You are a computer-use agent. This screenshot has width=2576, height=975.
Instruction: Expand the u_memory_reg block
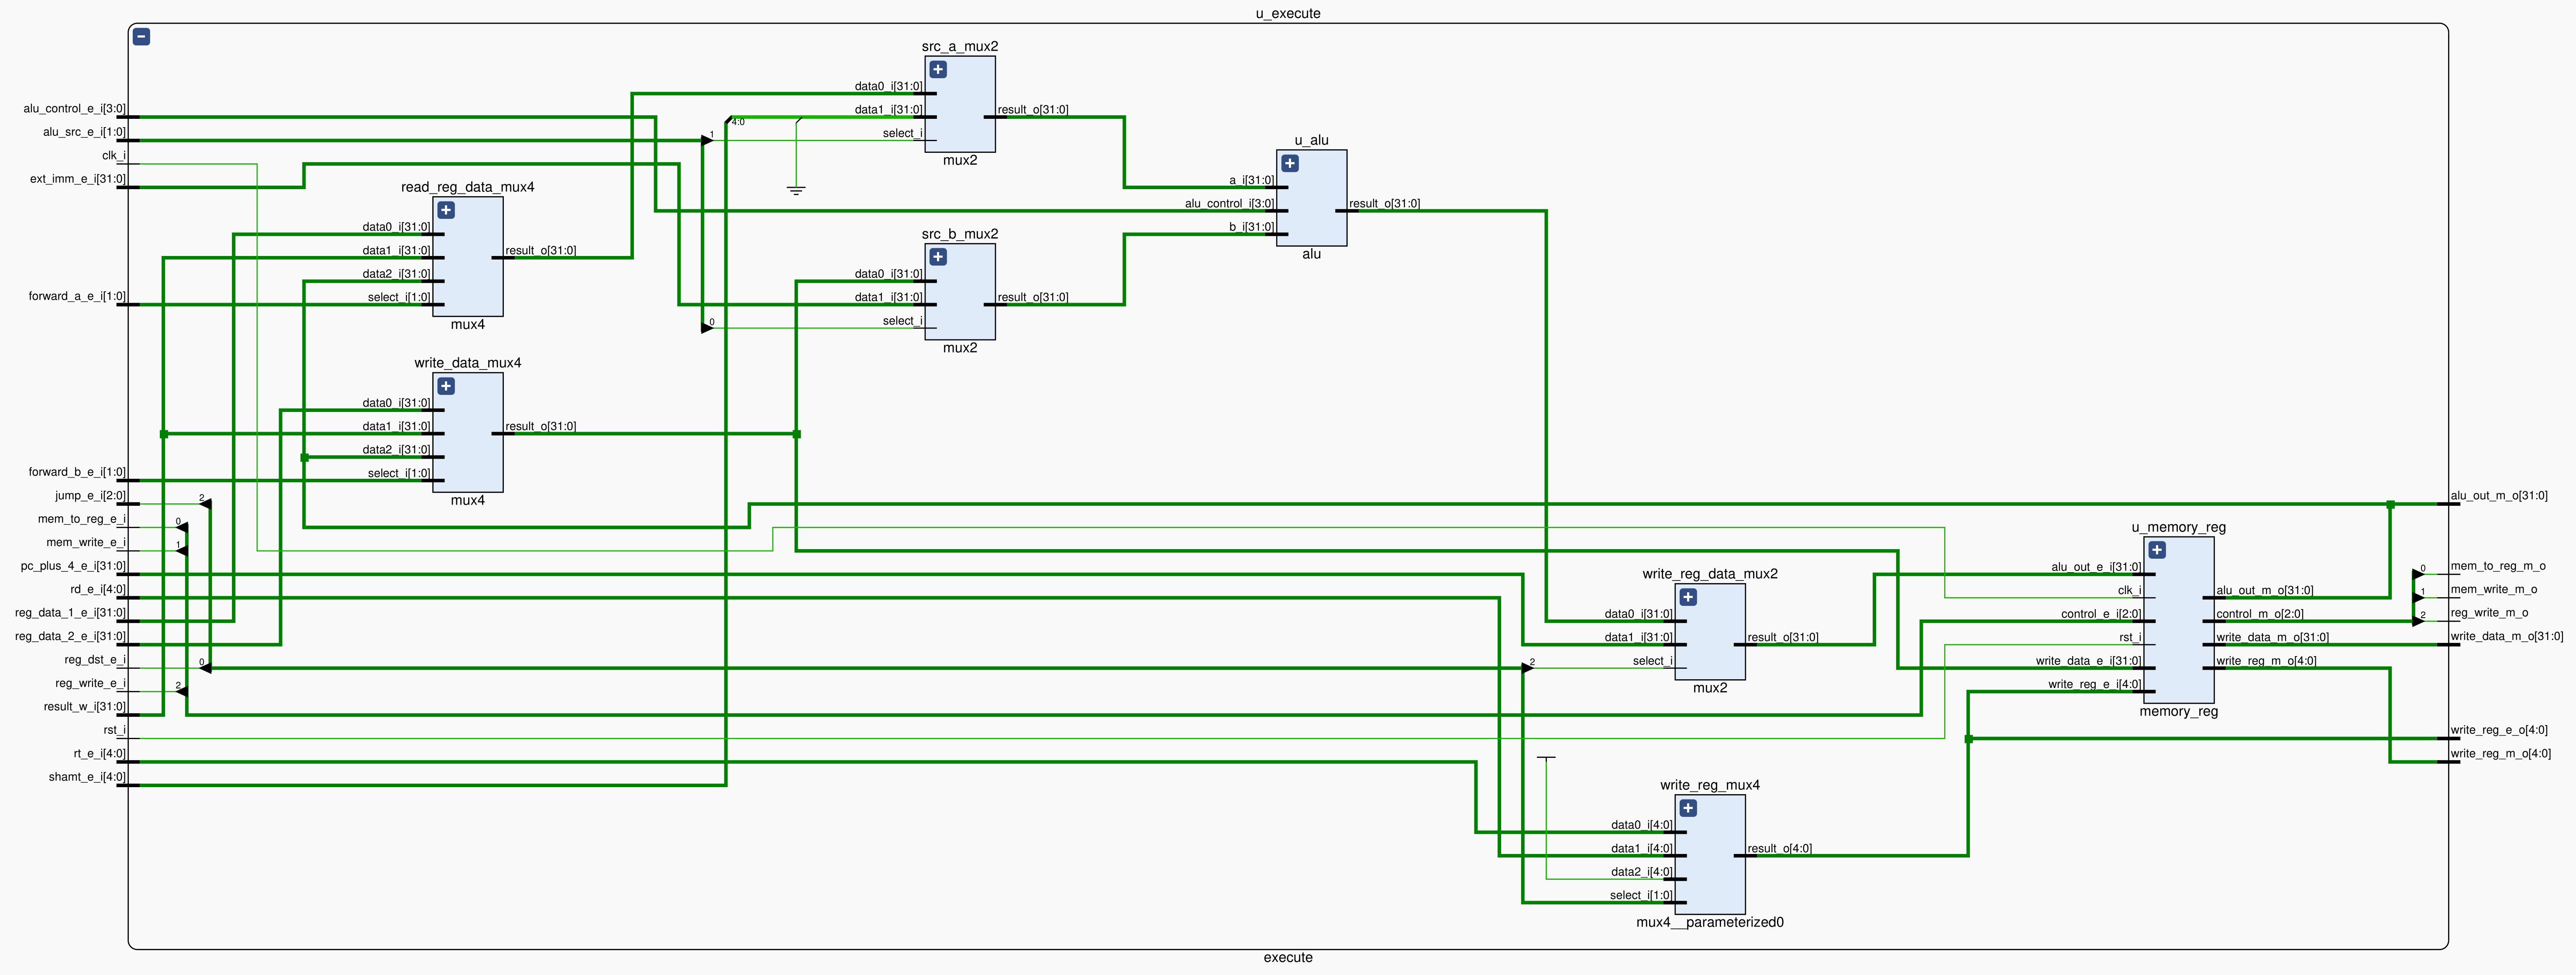click(x=2157, y=550)
